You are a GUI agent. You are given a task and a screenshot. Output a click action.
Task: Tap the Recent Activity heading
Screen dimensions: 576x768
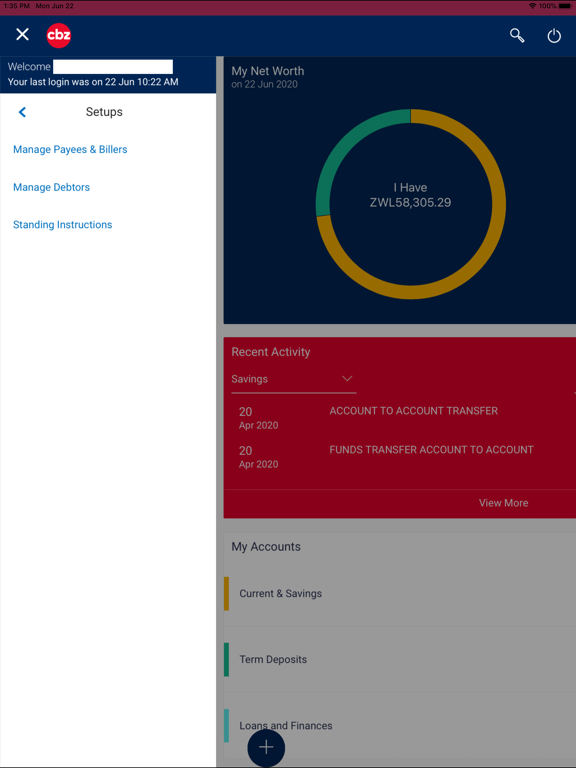(271, 352)
